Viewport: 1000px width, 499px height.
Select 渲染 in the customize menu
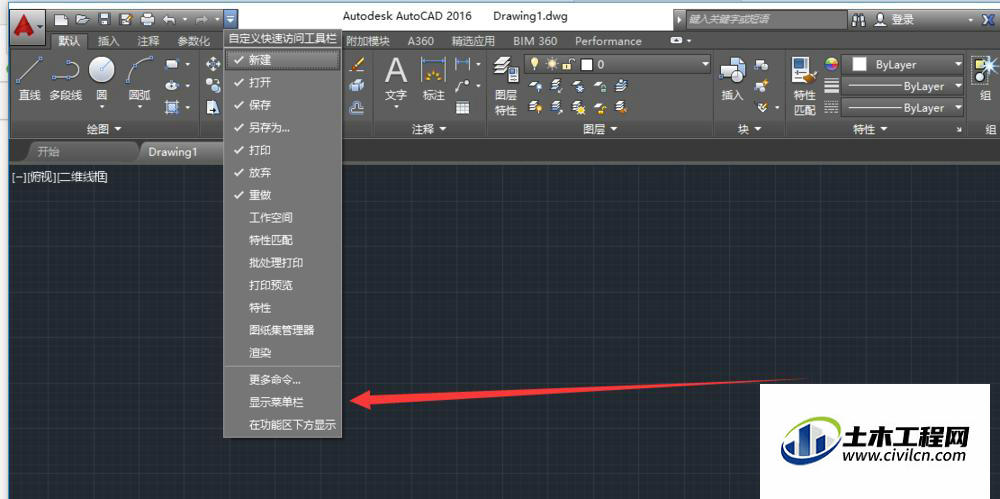pyautogui.click(x=283, y=352)
